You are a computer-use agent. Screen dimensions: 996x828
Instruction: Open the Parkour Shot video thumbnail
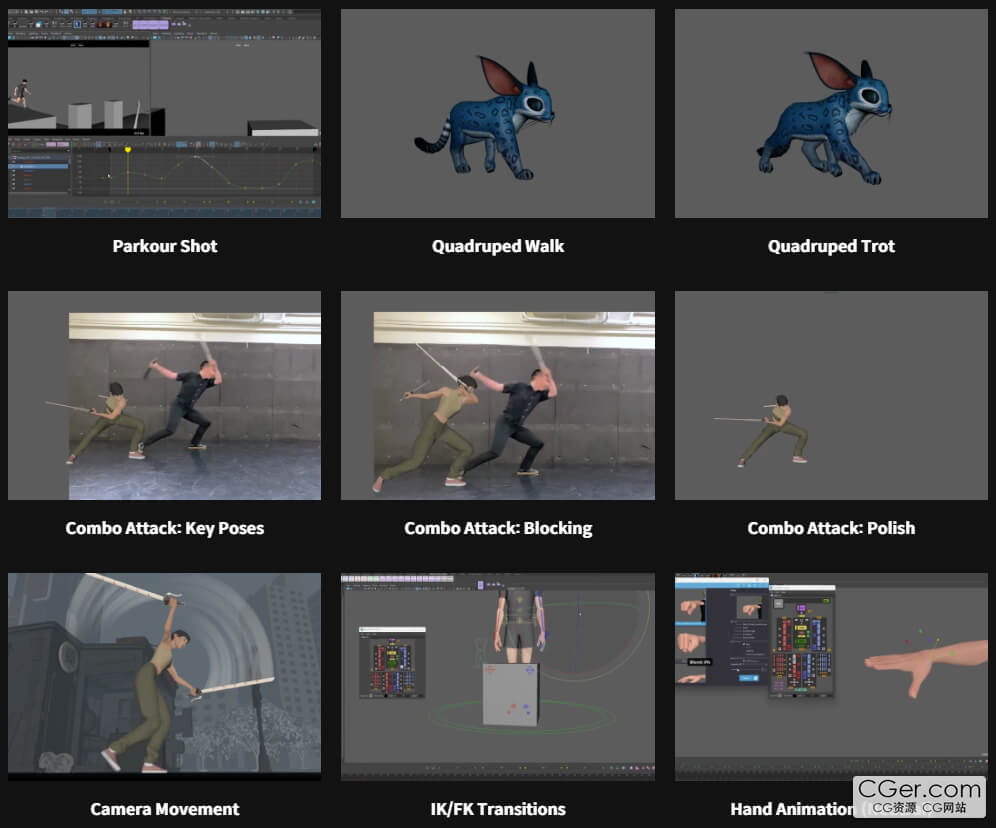point(164,113)
